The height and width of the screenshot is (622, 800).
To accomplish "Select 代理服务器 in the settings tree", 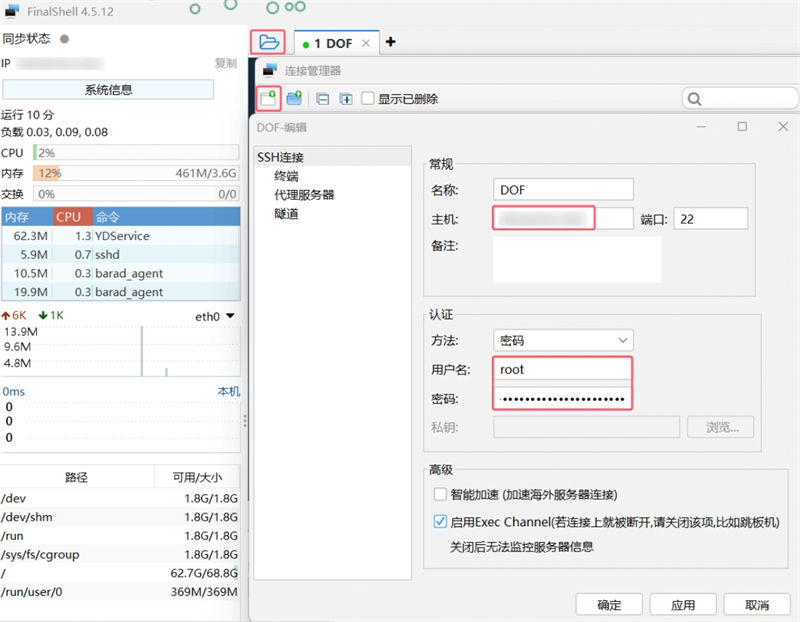I will 304,195.
